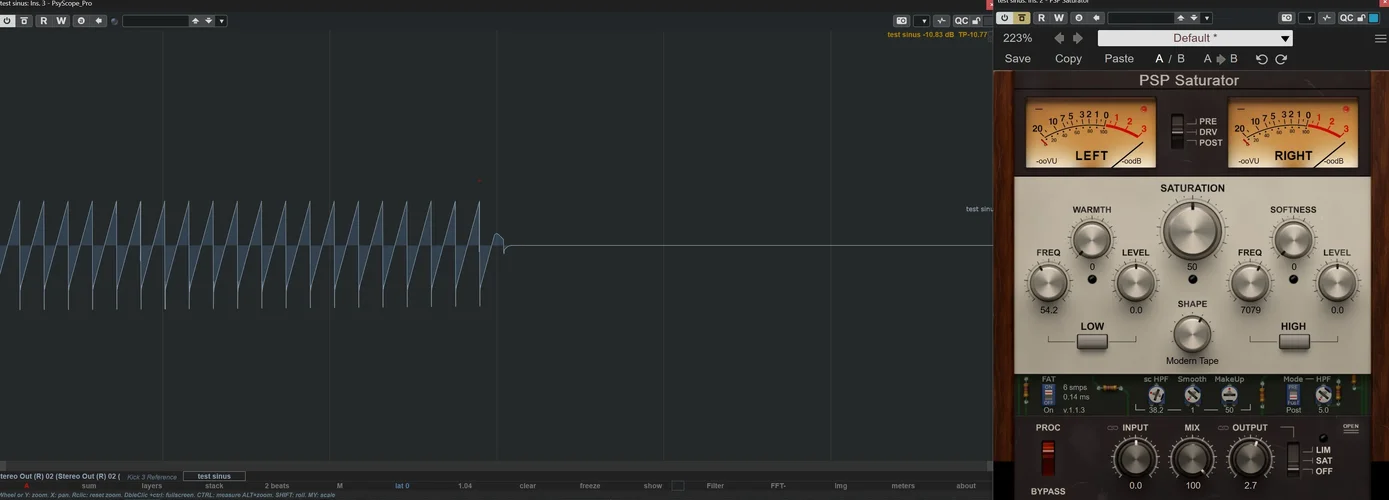Enable Read automation R in PSP Saturator window
The width and height of the screenshot is (1389, 500).
(x=1041, y=18)
